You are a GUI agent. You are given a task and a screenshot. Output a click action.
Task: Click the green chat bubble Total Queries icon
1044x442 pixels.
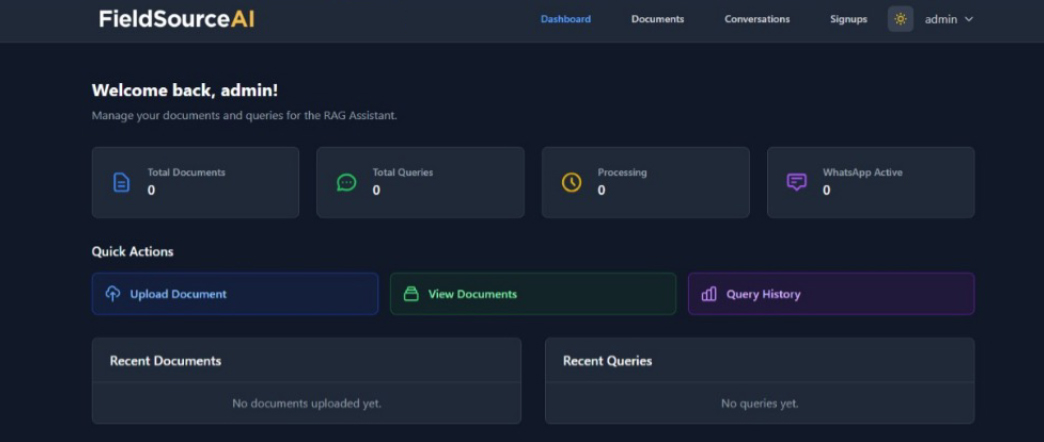pos(346,182)
